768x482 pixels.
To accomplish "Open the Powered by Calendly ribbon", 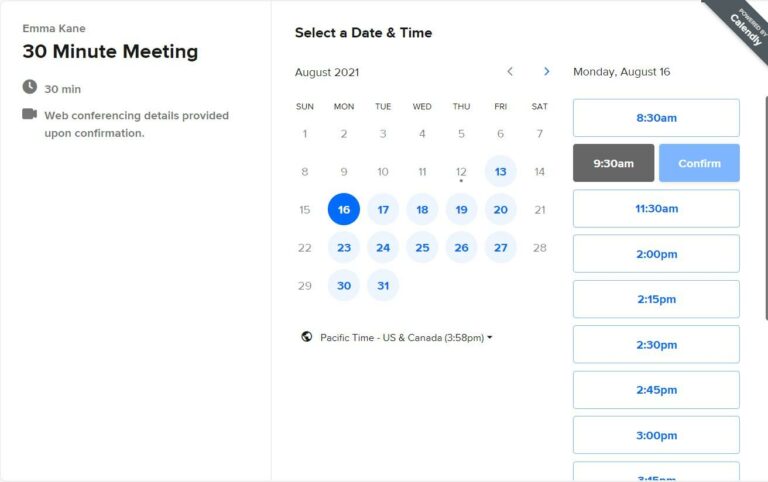I will click(x=739, y=25).
